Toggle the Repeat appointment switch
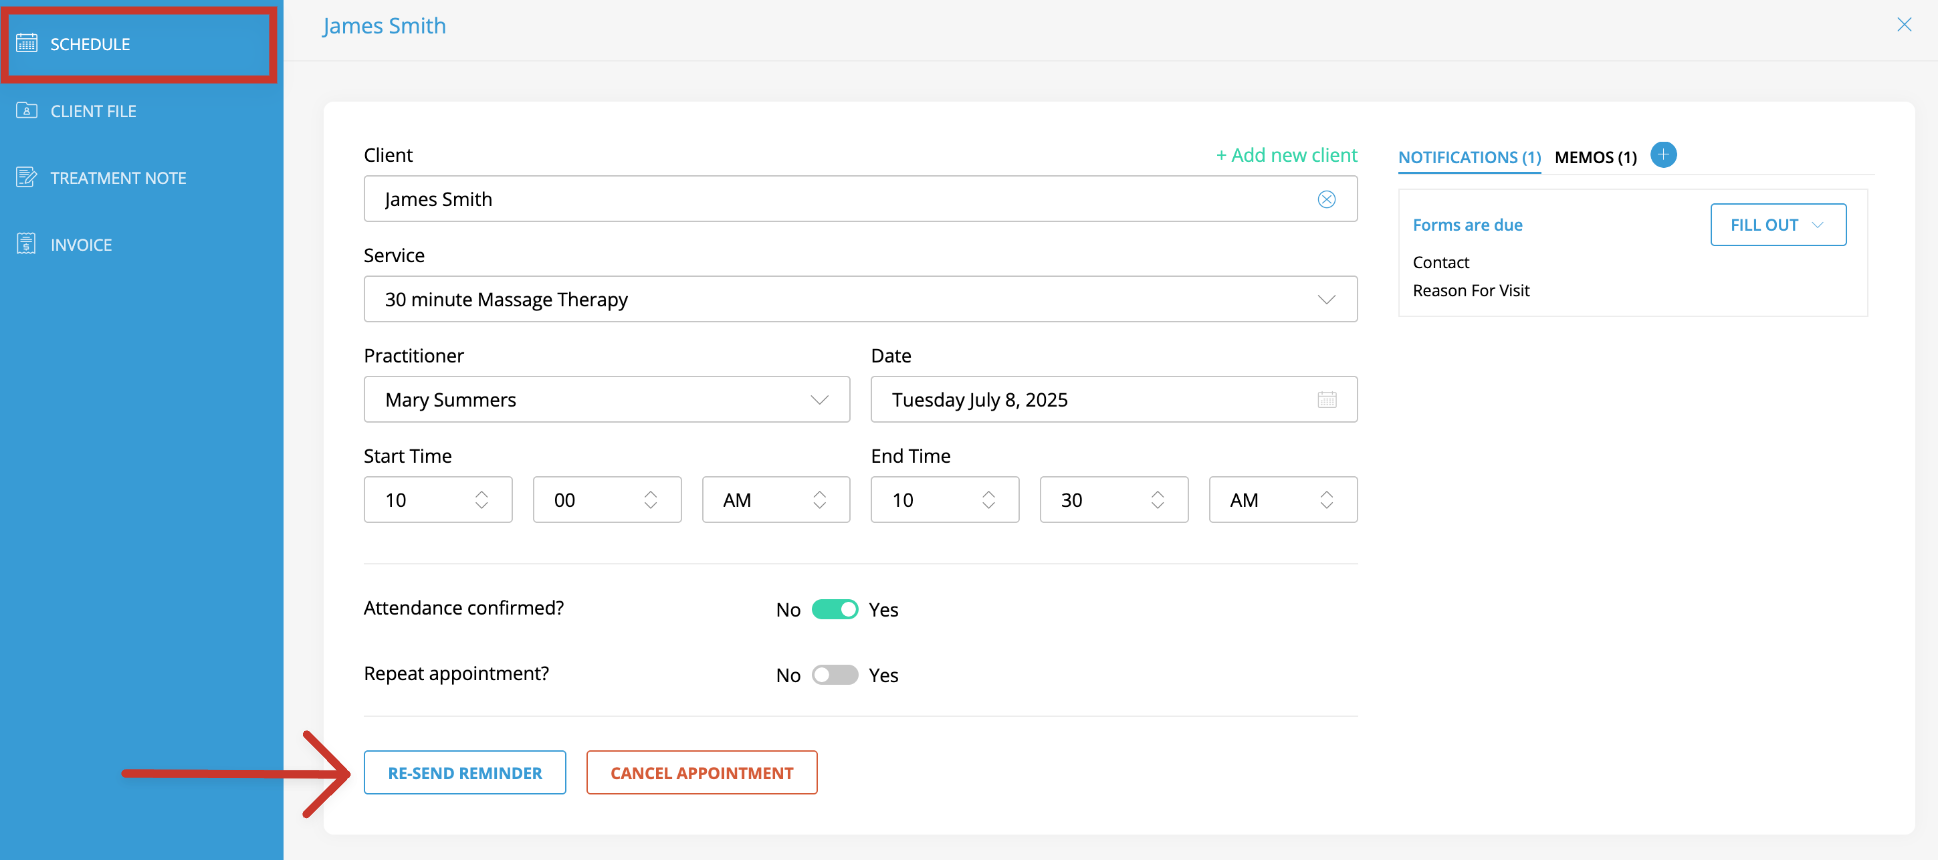This screenshot has height=860, width=1938. (x=835, y=675)
